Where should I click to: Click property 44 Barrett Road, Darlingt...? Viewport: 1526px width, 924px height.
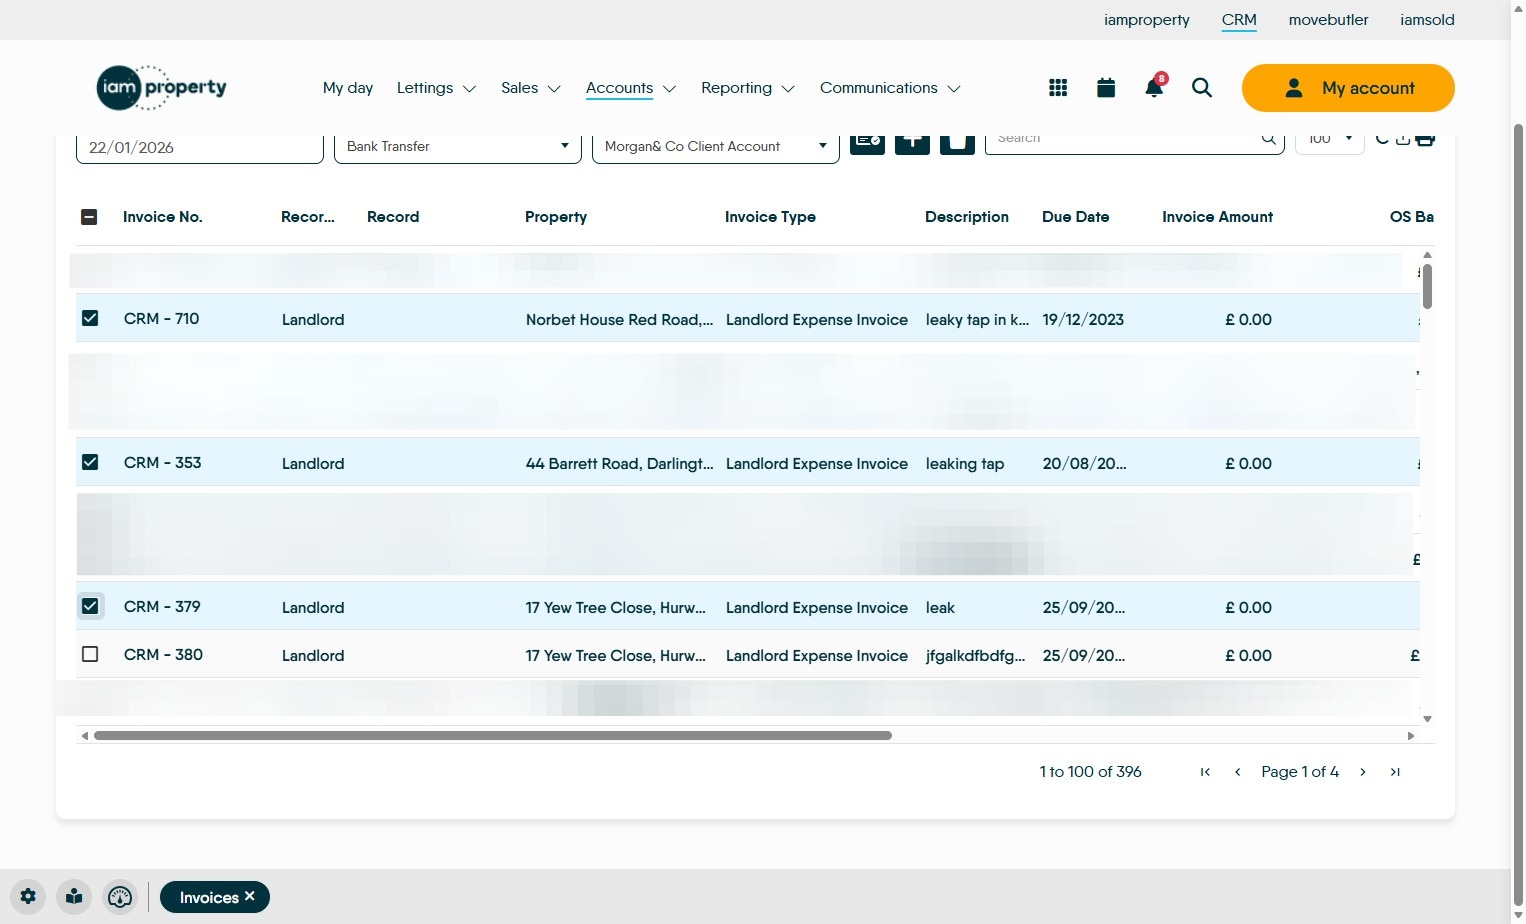coord(620,464)
